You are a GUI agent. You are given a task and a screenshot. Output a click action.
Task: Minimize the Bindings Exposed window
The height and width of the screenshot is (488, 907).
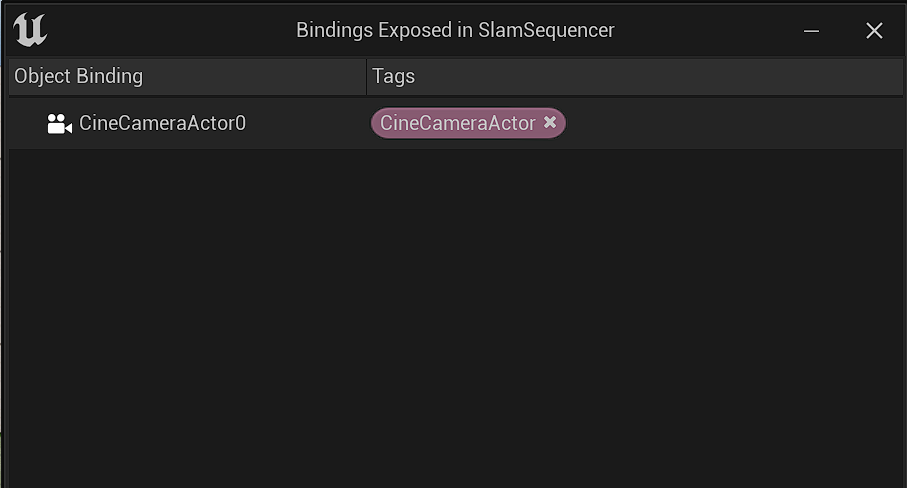pos(812,31)
